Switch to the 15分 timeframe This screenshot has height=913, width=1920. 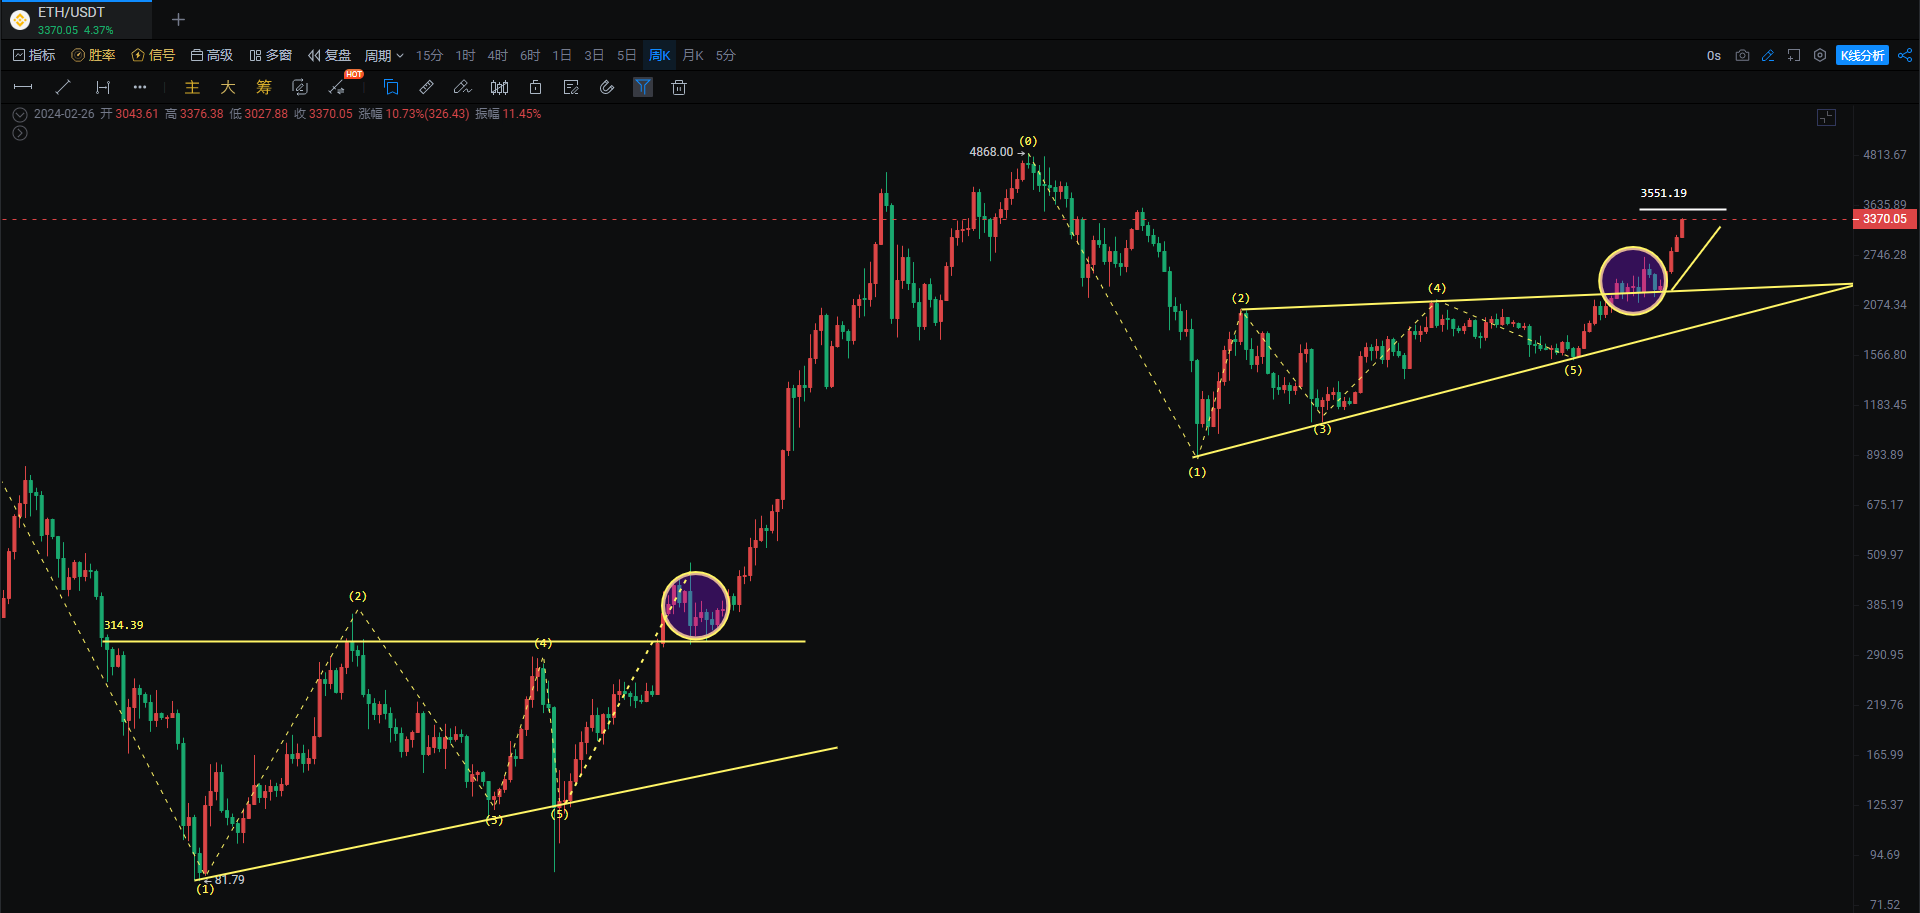[429, 56]
